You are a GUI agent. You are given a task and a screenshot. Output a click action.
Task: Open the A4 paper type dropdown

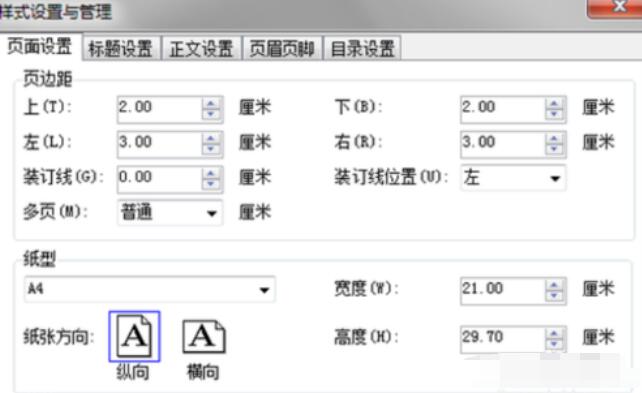coord(149,289)
